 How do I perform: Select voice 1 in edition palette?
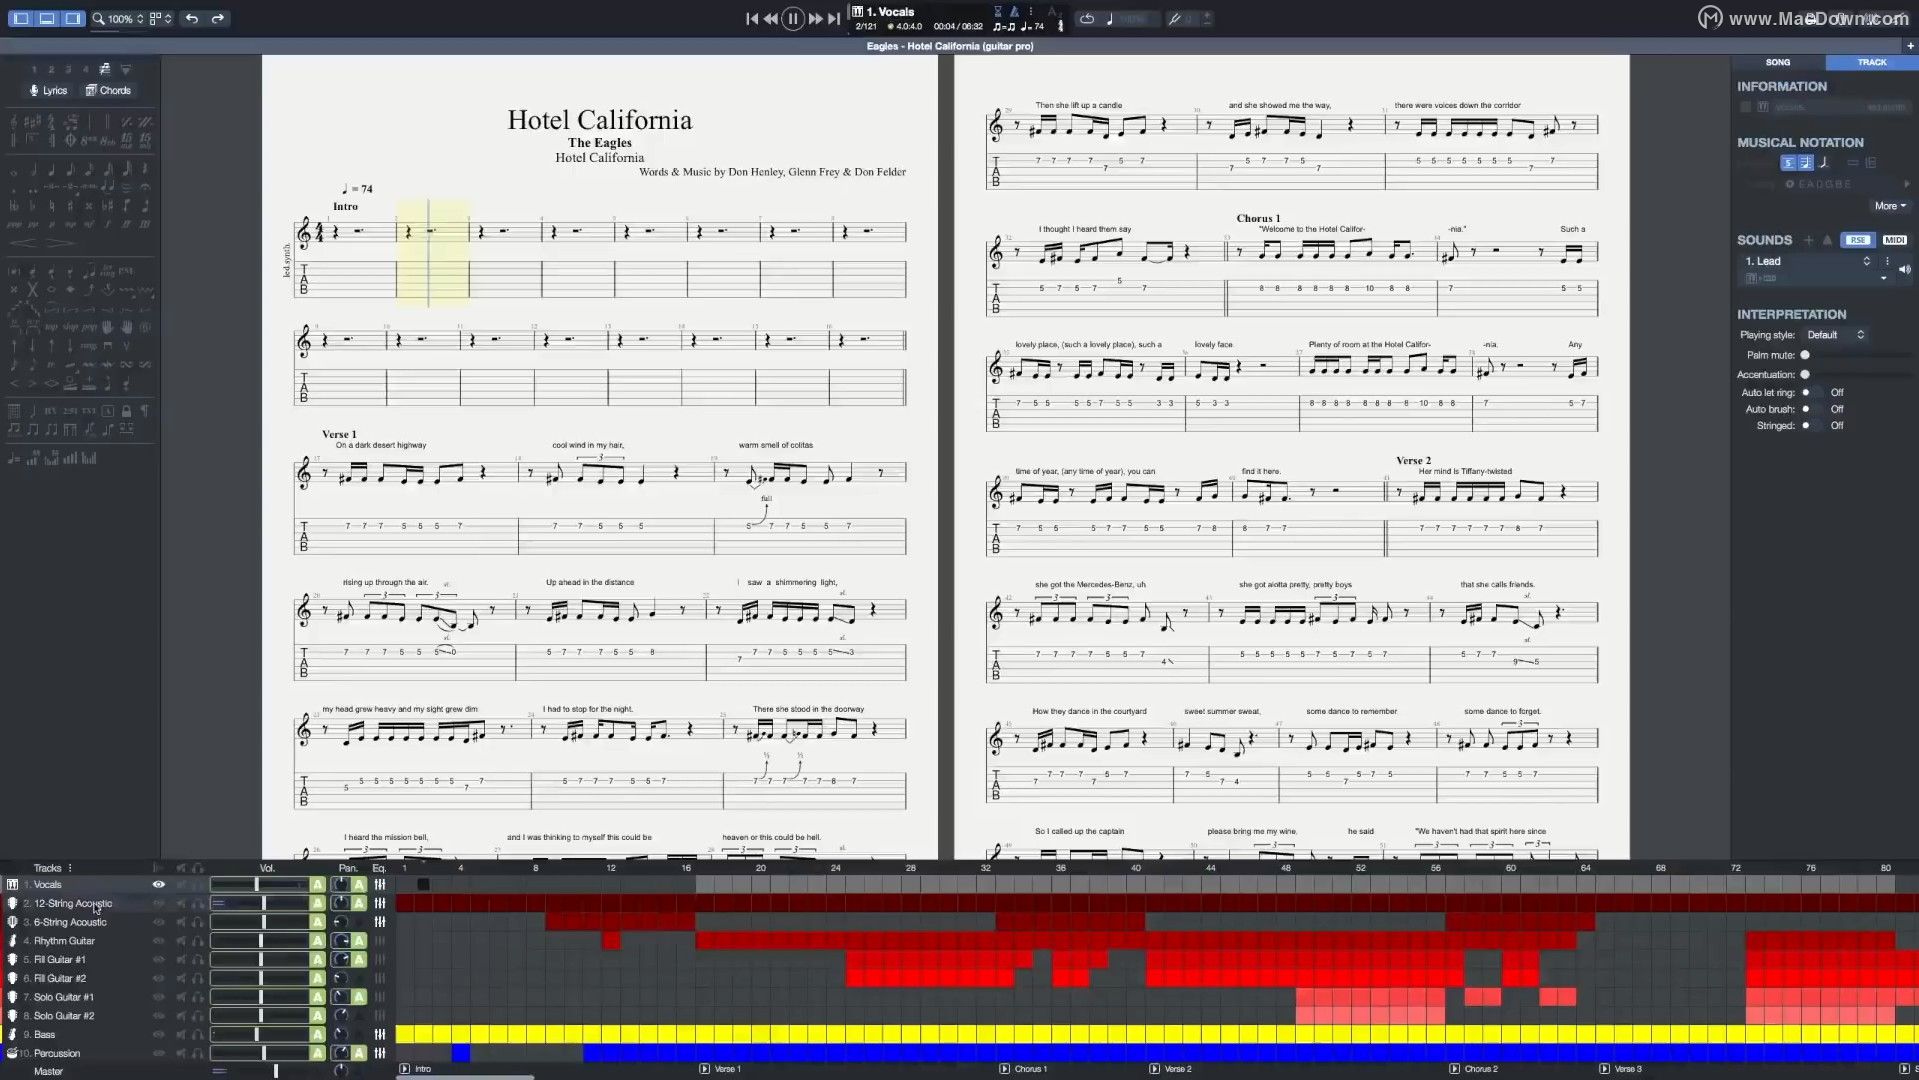point(34,69)
